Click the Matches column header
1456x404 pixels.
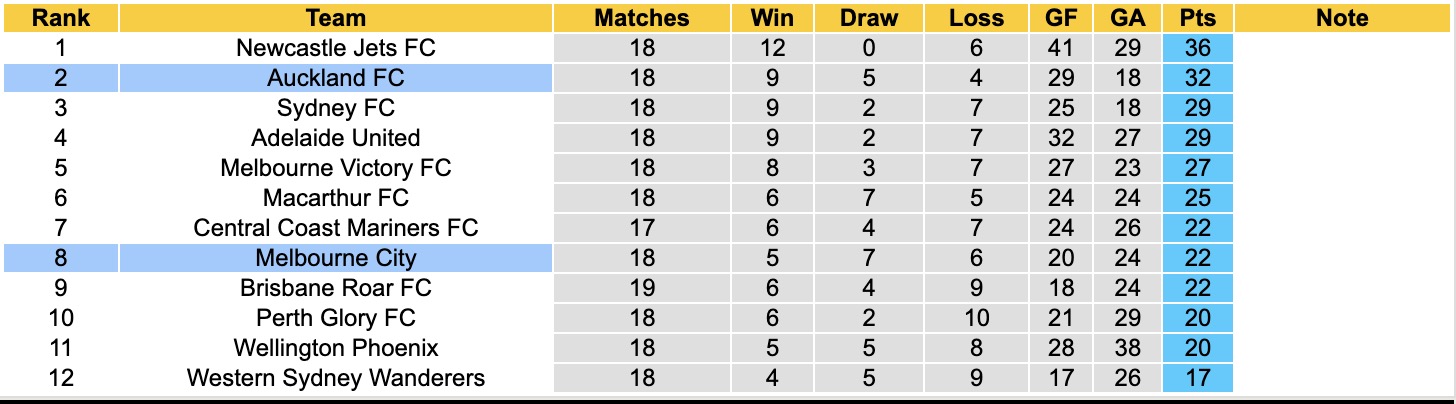[641, 18]
